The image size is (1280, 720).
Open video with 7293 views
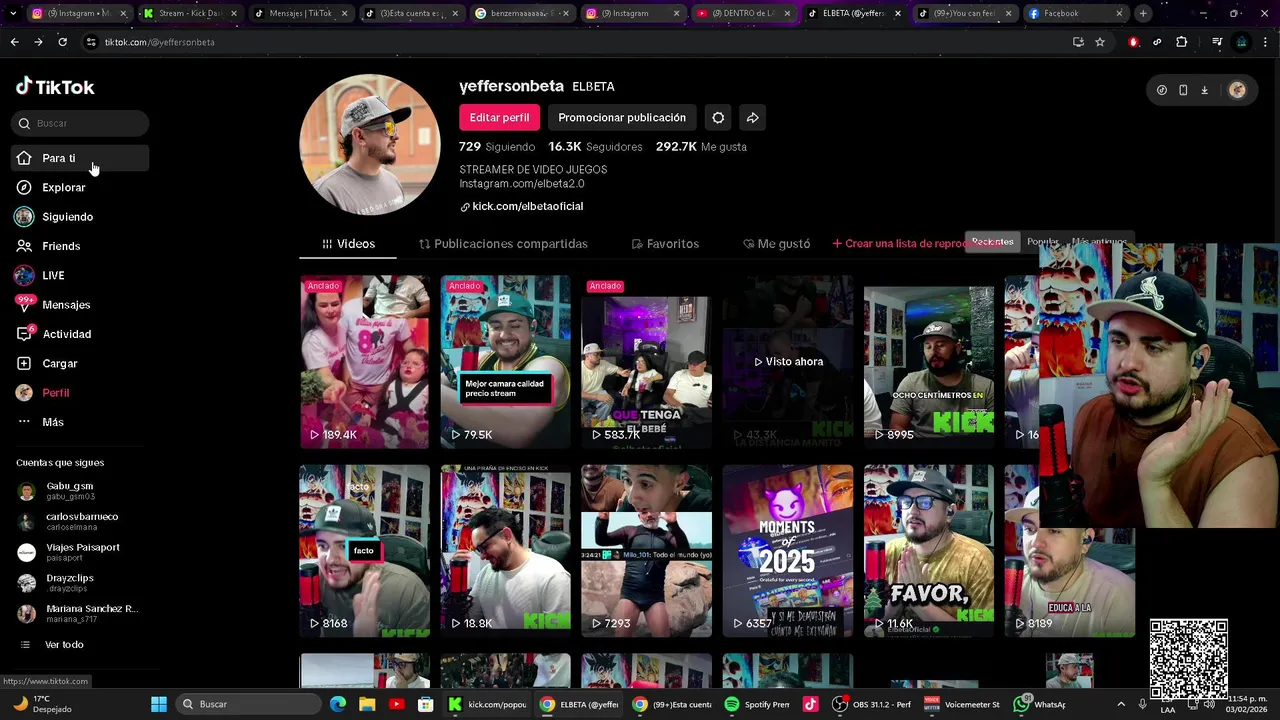click(x=646, y=551)
